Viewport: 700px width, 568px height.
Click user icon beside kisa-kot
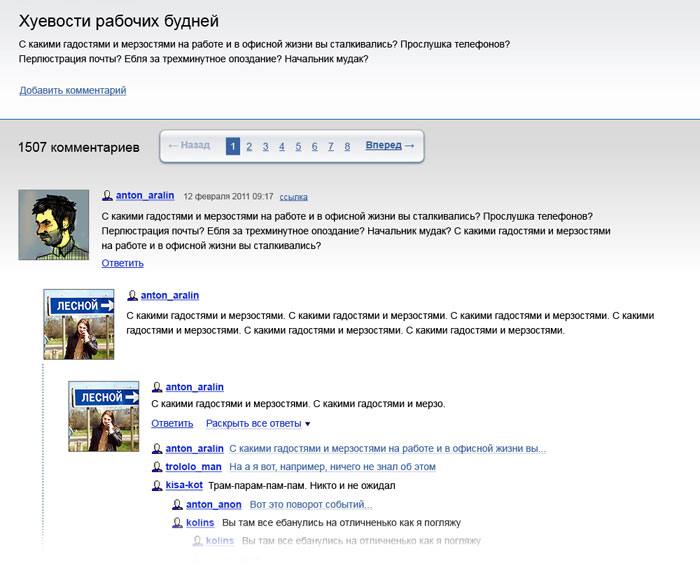pyautogui.click(x=156, y=485)
